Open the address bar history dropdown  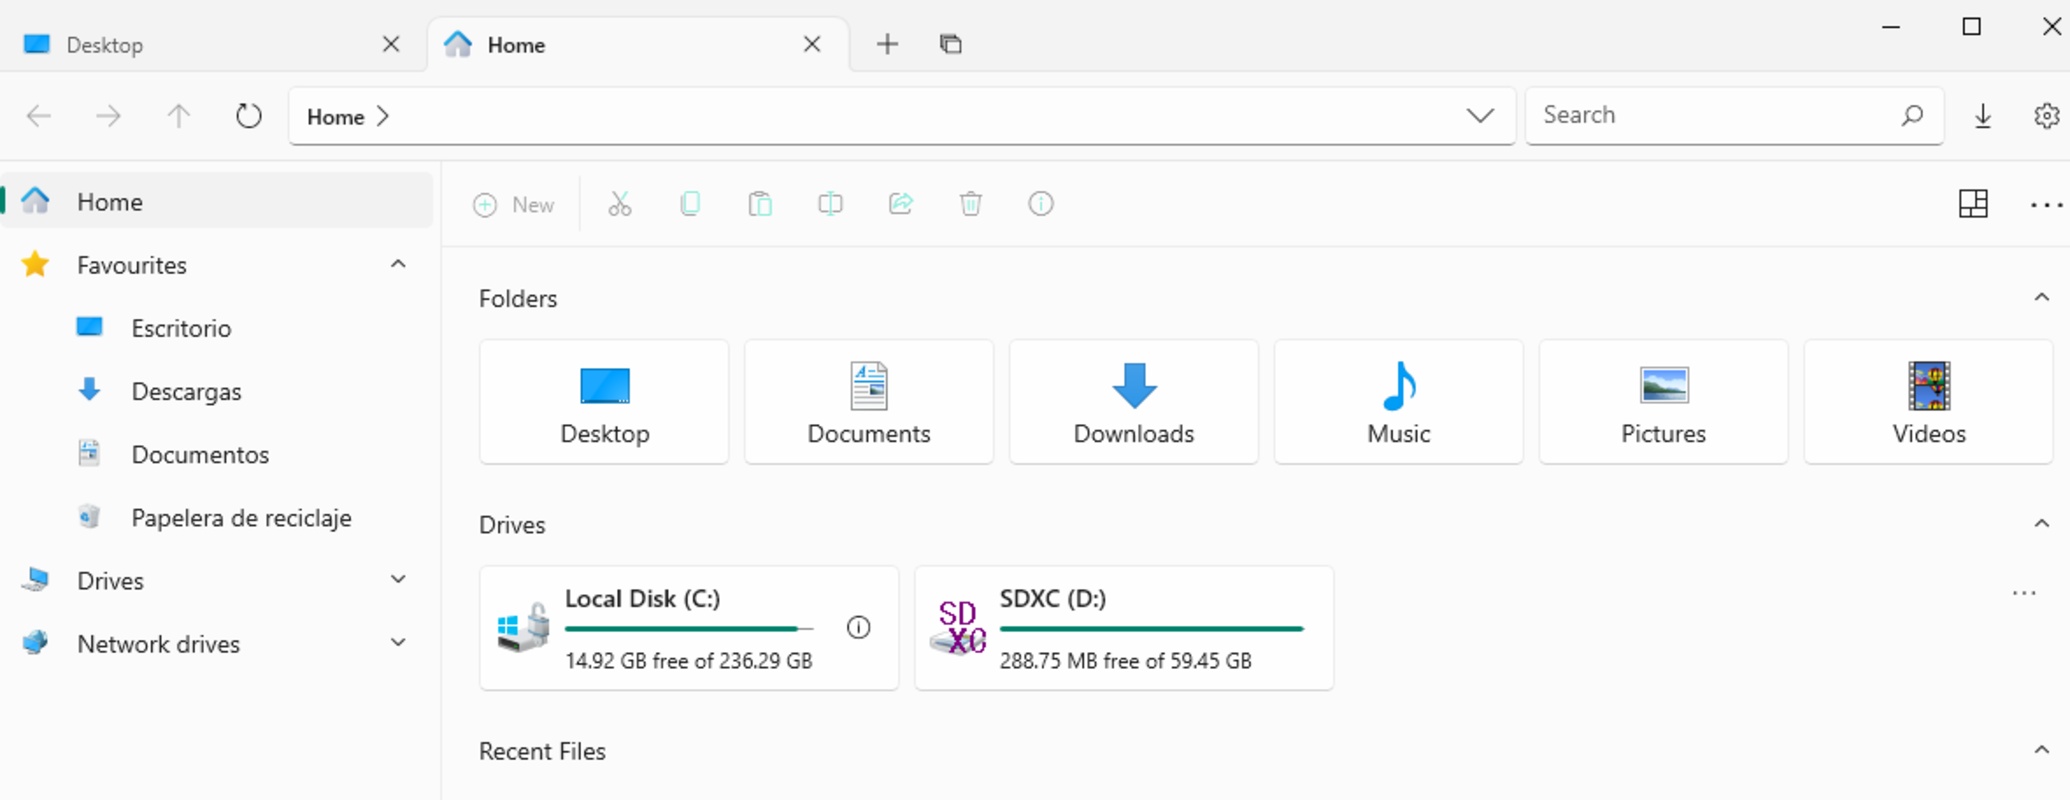click(x=1480, y=116)
